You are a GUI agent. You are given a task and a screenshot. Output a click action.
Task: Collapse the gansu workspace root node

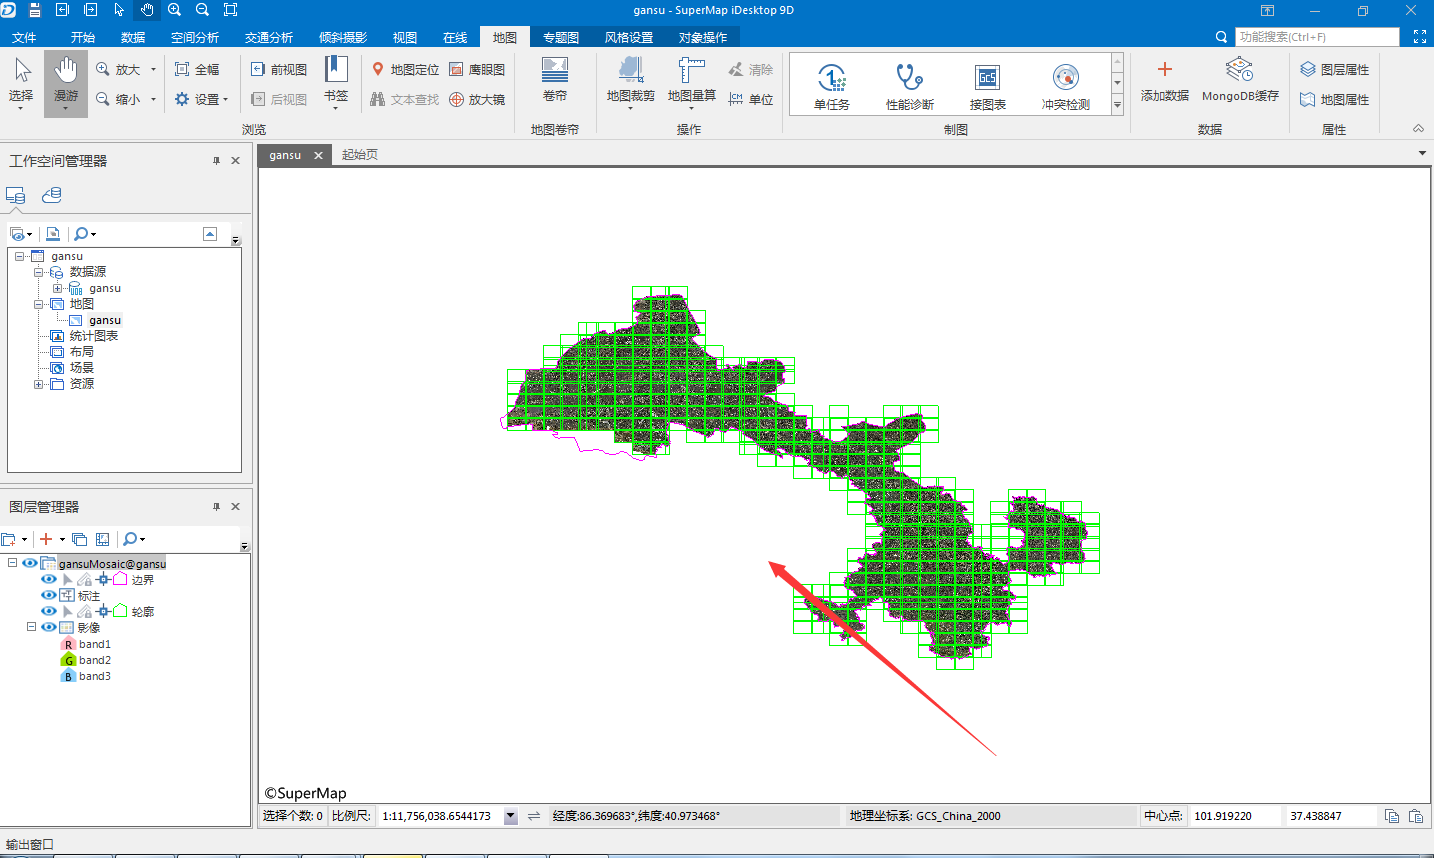tap(20, 256)
